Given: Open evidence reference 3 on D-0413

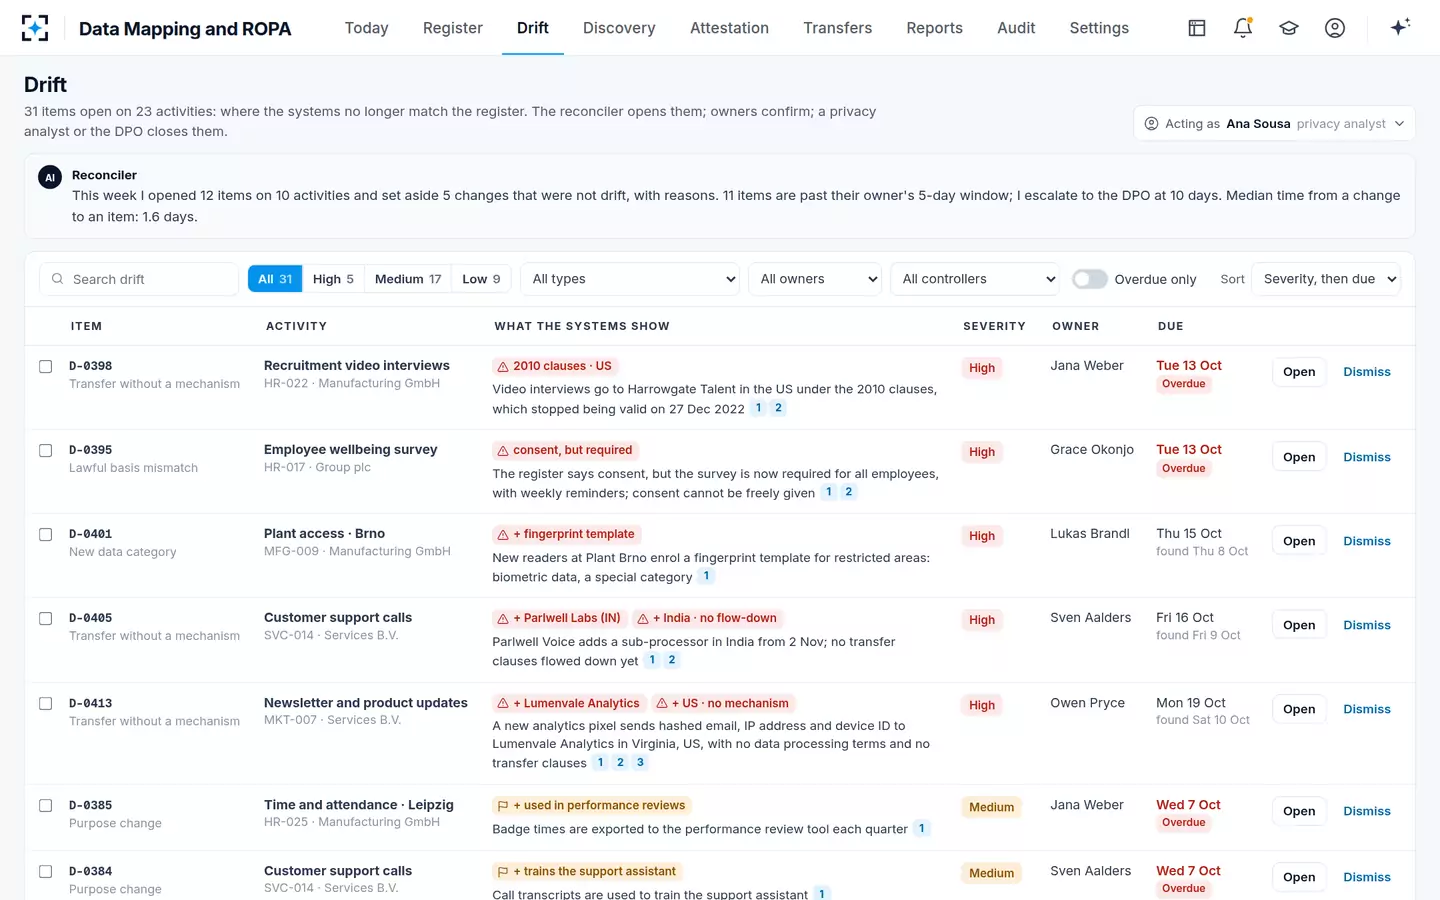Looking at the screenshot, I should [640, 762].
